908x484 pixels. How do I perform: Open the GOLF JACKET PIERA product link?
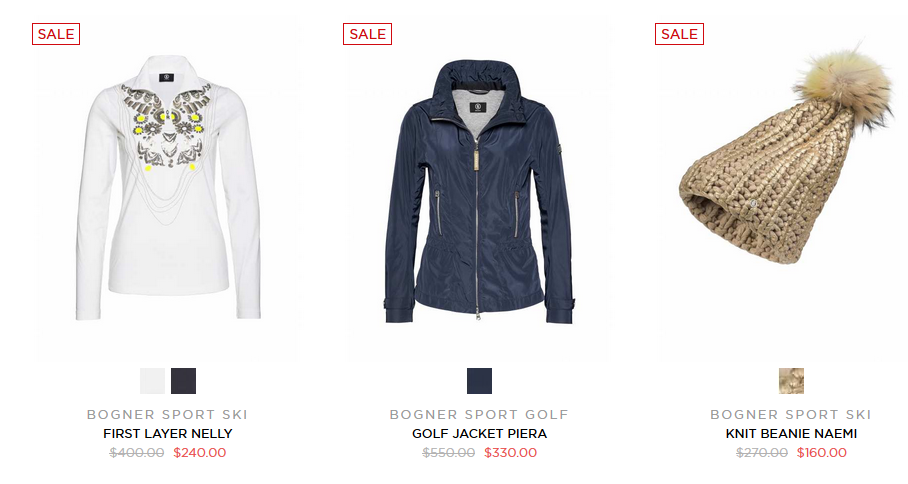click(479, 434)
